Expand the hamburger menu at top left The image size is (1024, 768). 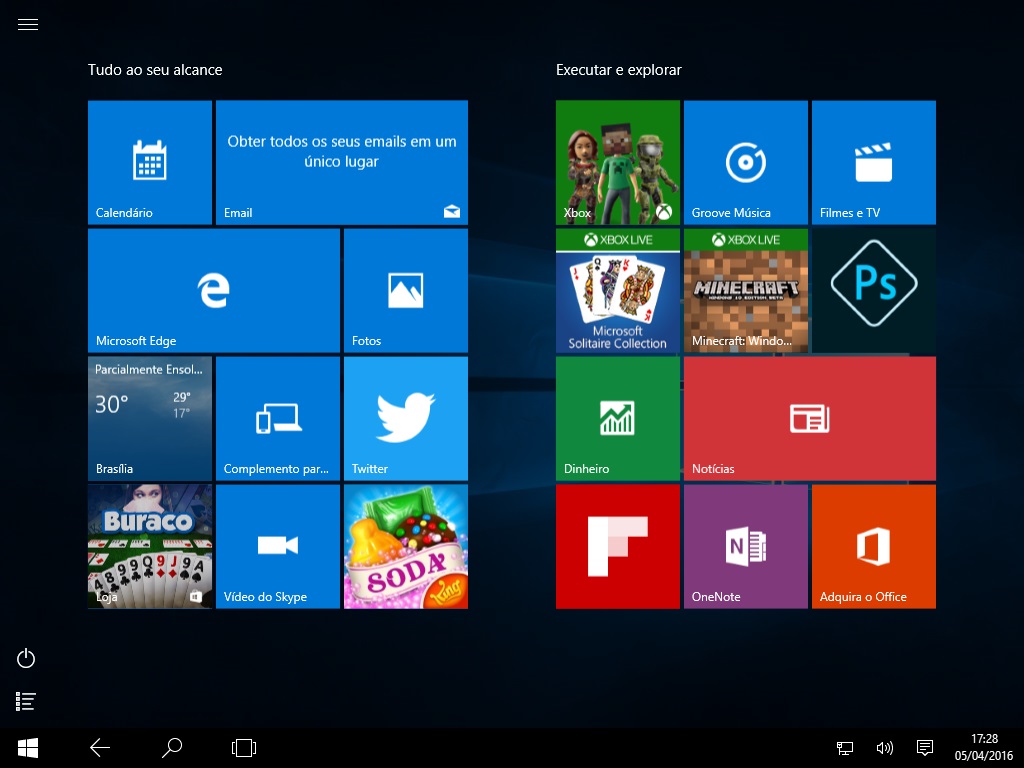[28, 25]
